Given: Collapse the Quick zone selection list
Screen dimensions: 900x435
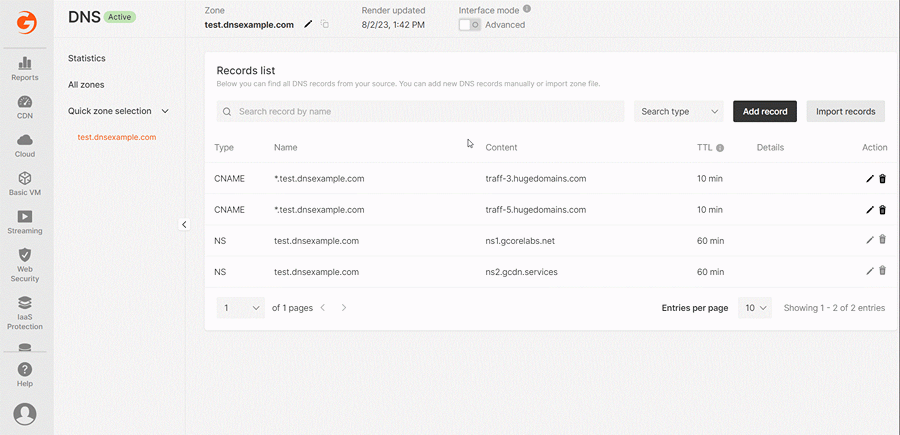Looking at the screenshot, I should 165,111.
